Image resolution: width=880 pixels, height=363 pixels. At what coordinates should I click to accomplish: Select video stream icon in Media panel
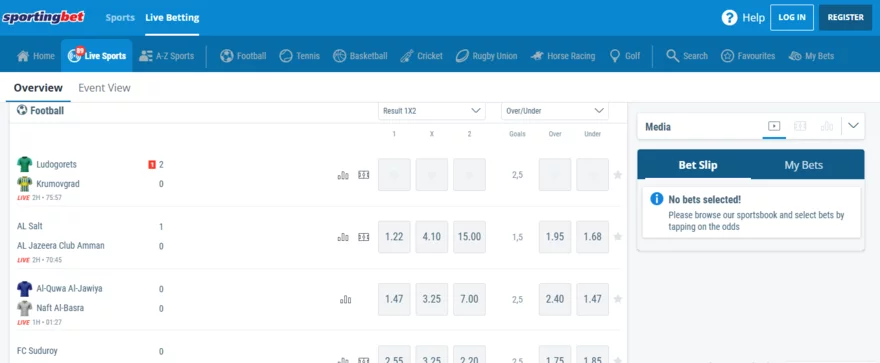point(774,126)
